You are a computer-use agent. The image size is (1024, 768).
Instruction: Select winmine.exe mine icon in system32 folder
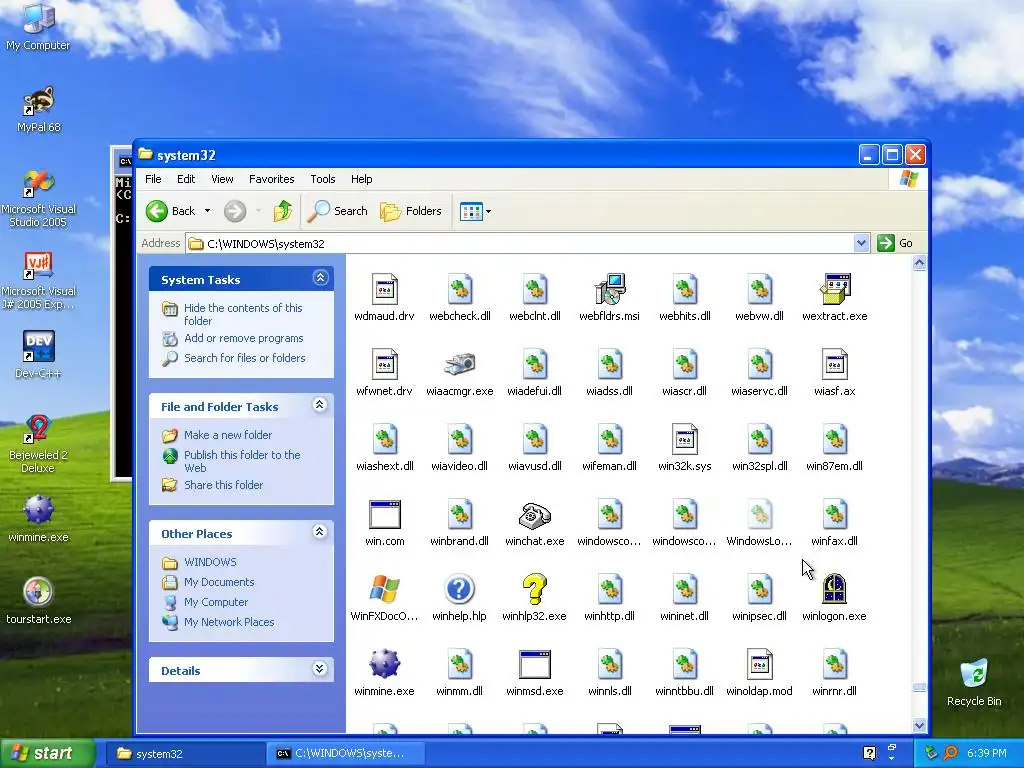click(x=384, y=664)
